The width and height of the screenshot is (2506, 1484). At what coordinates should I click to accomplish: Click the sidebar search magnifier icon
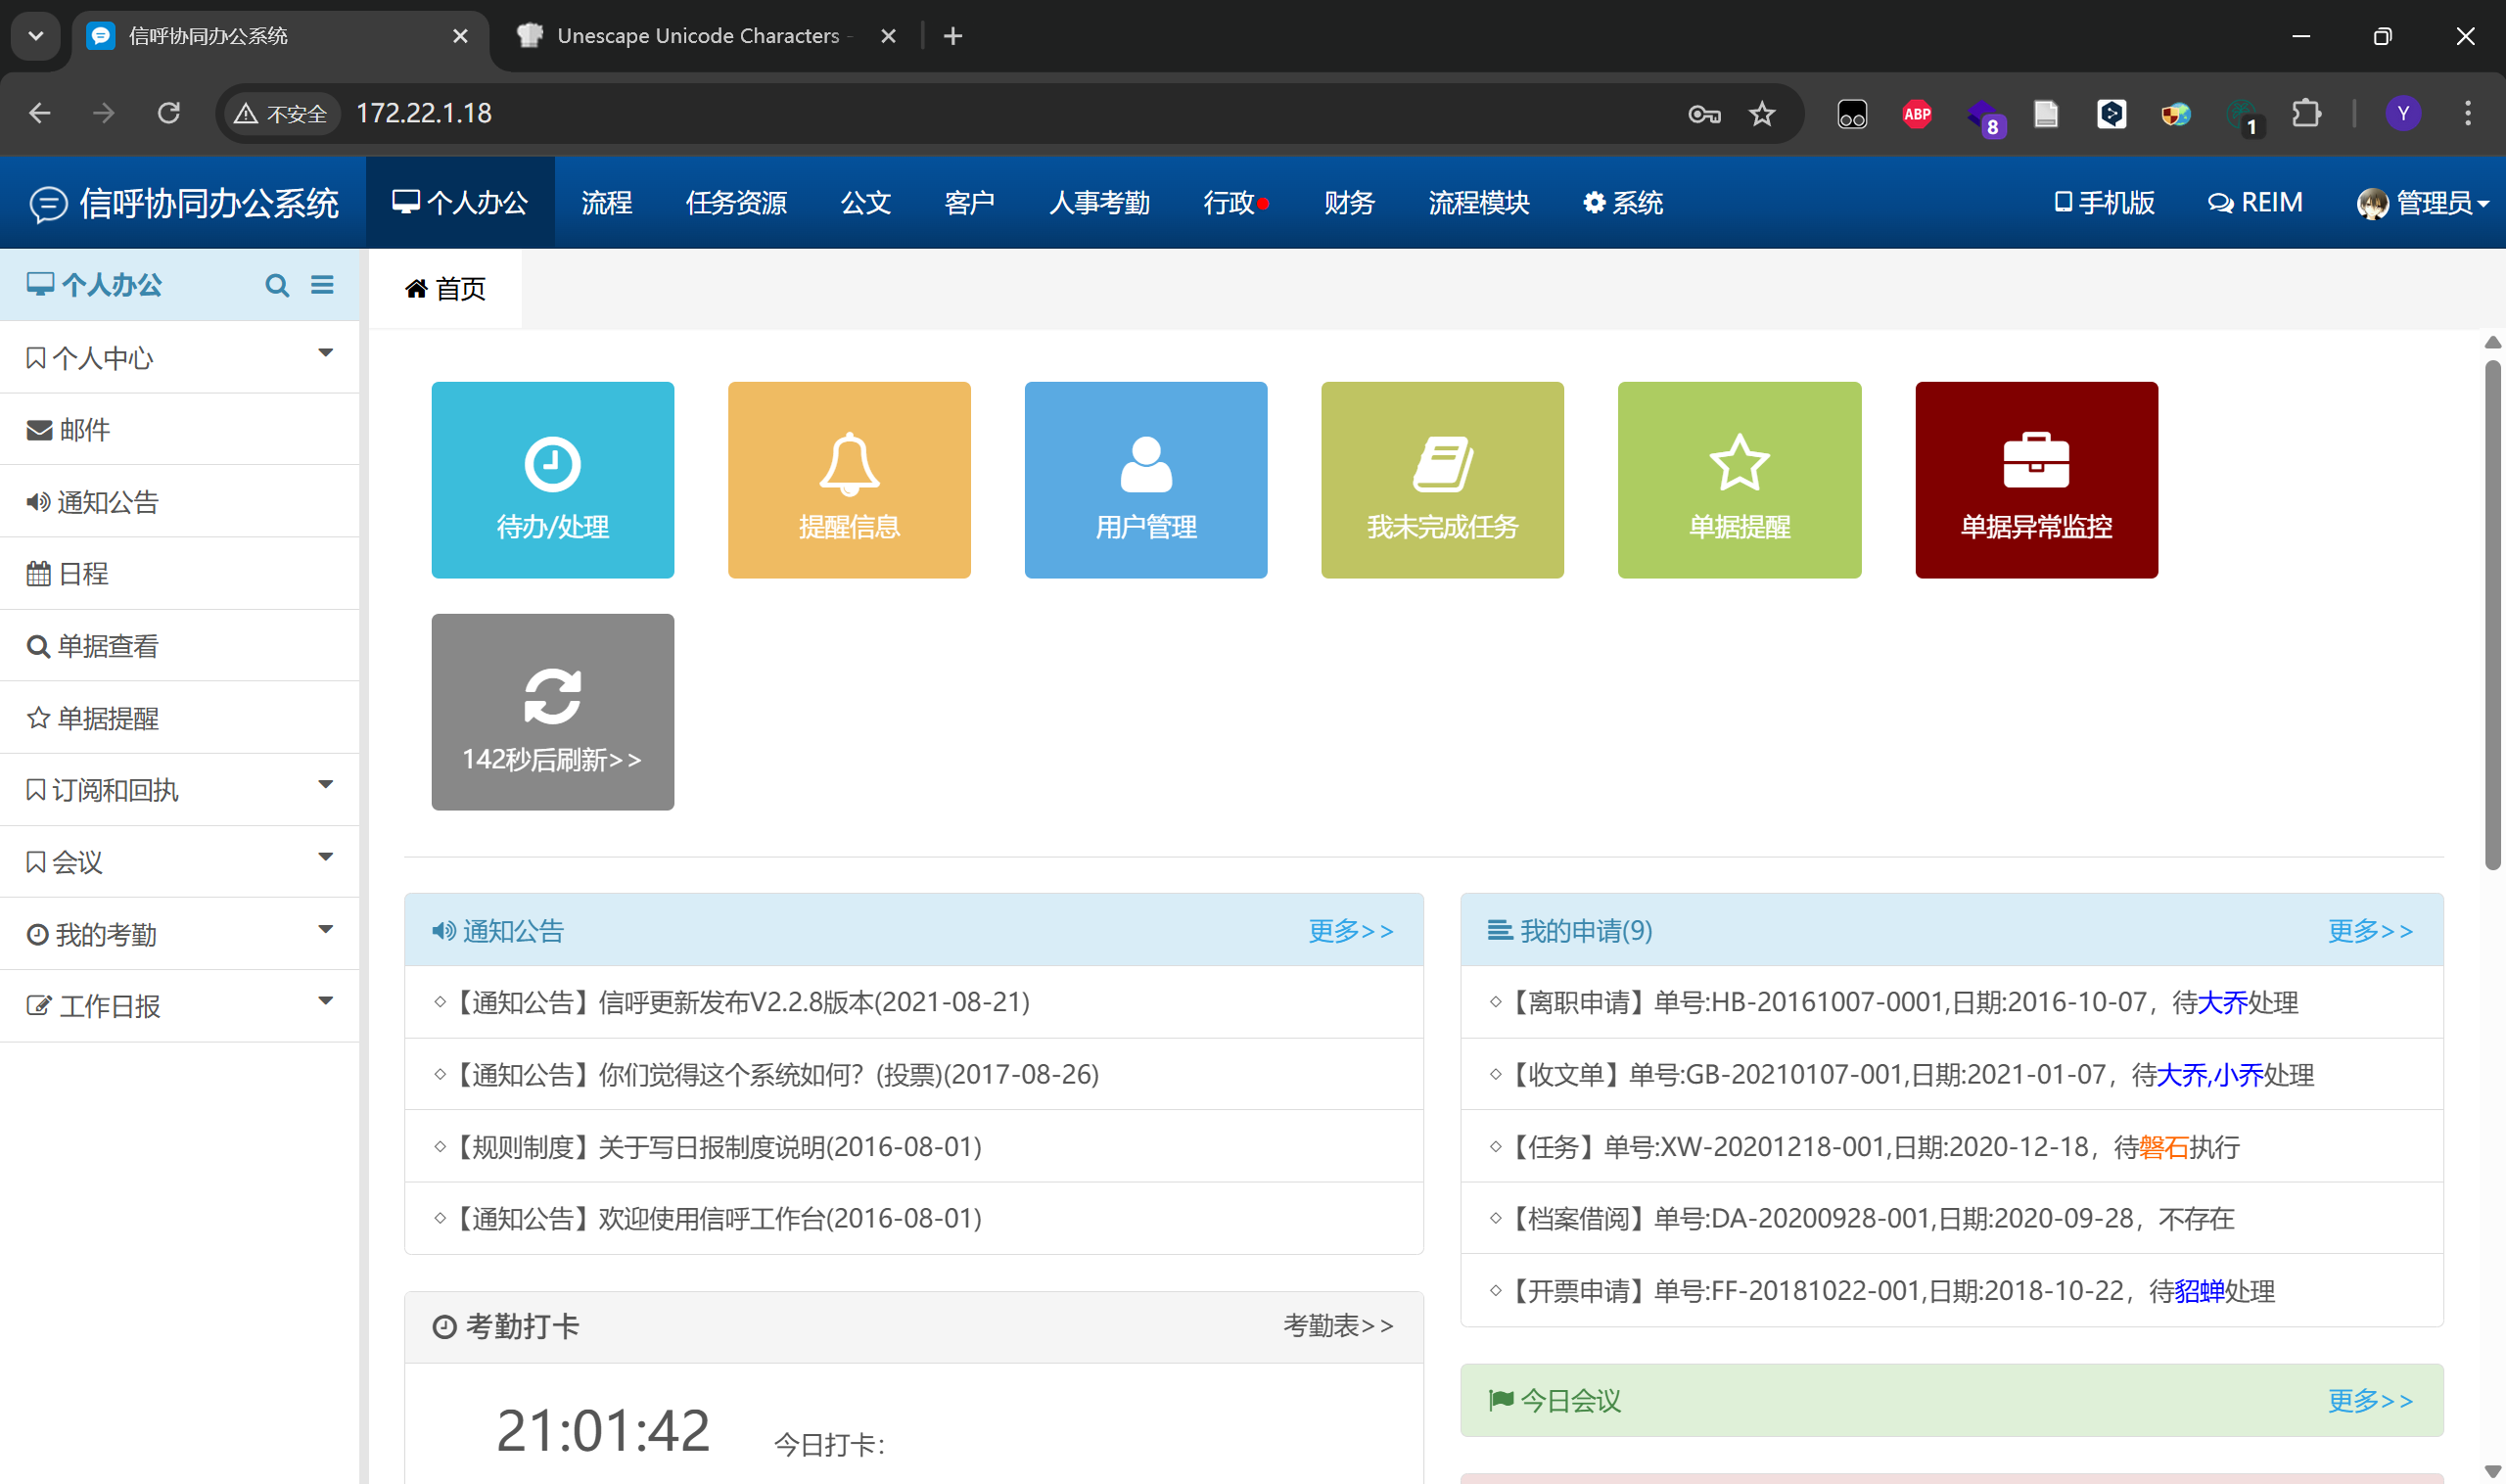(277, 286)
